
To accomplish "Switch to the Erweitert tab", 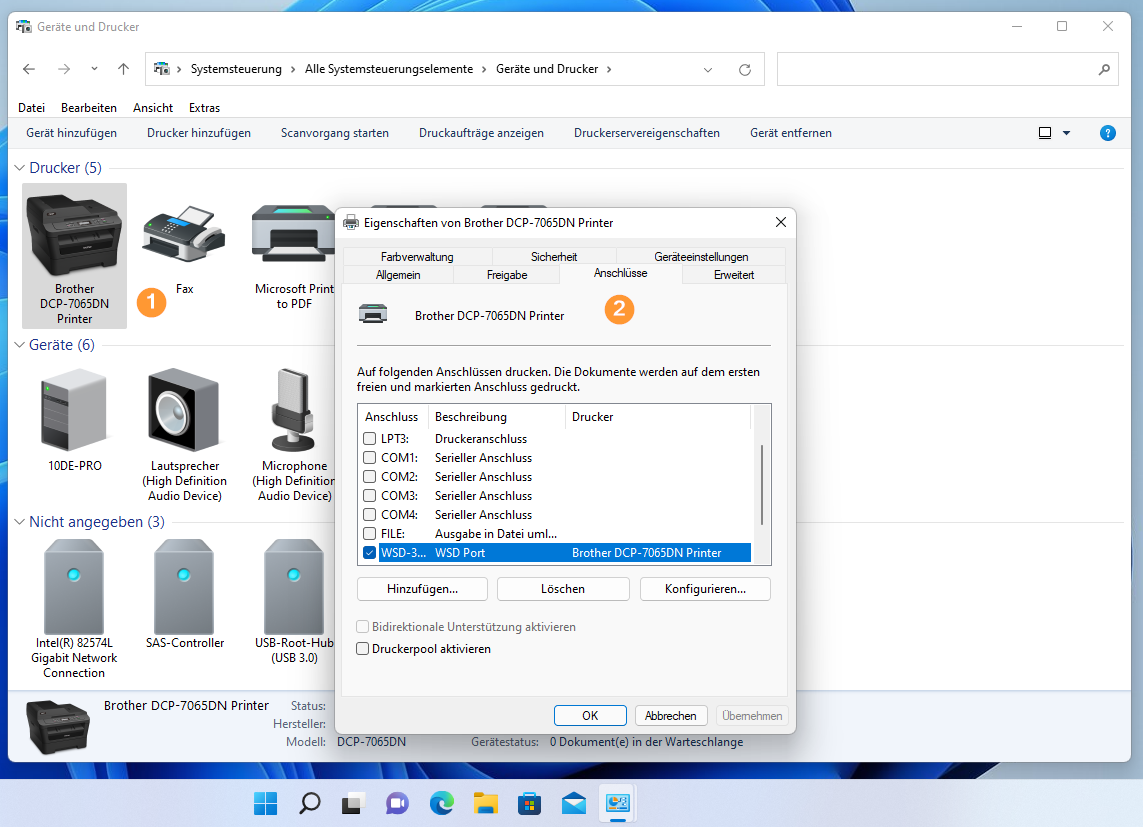I will point(734,275).
